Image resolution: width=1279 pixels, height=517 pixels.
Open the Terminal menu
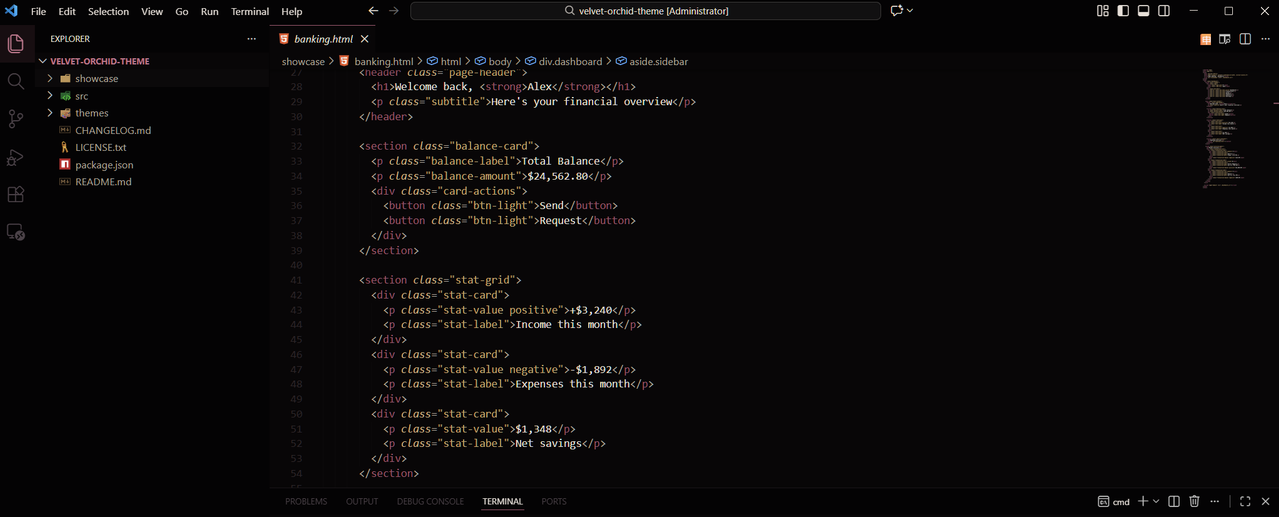coord(250,11)
